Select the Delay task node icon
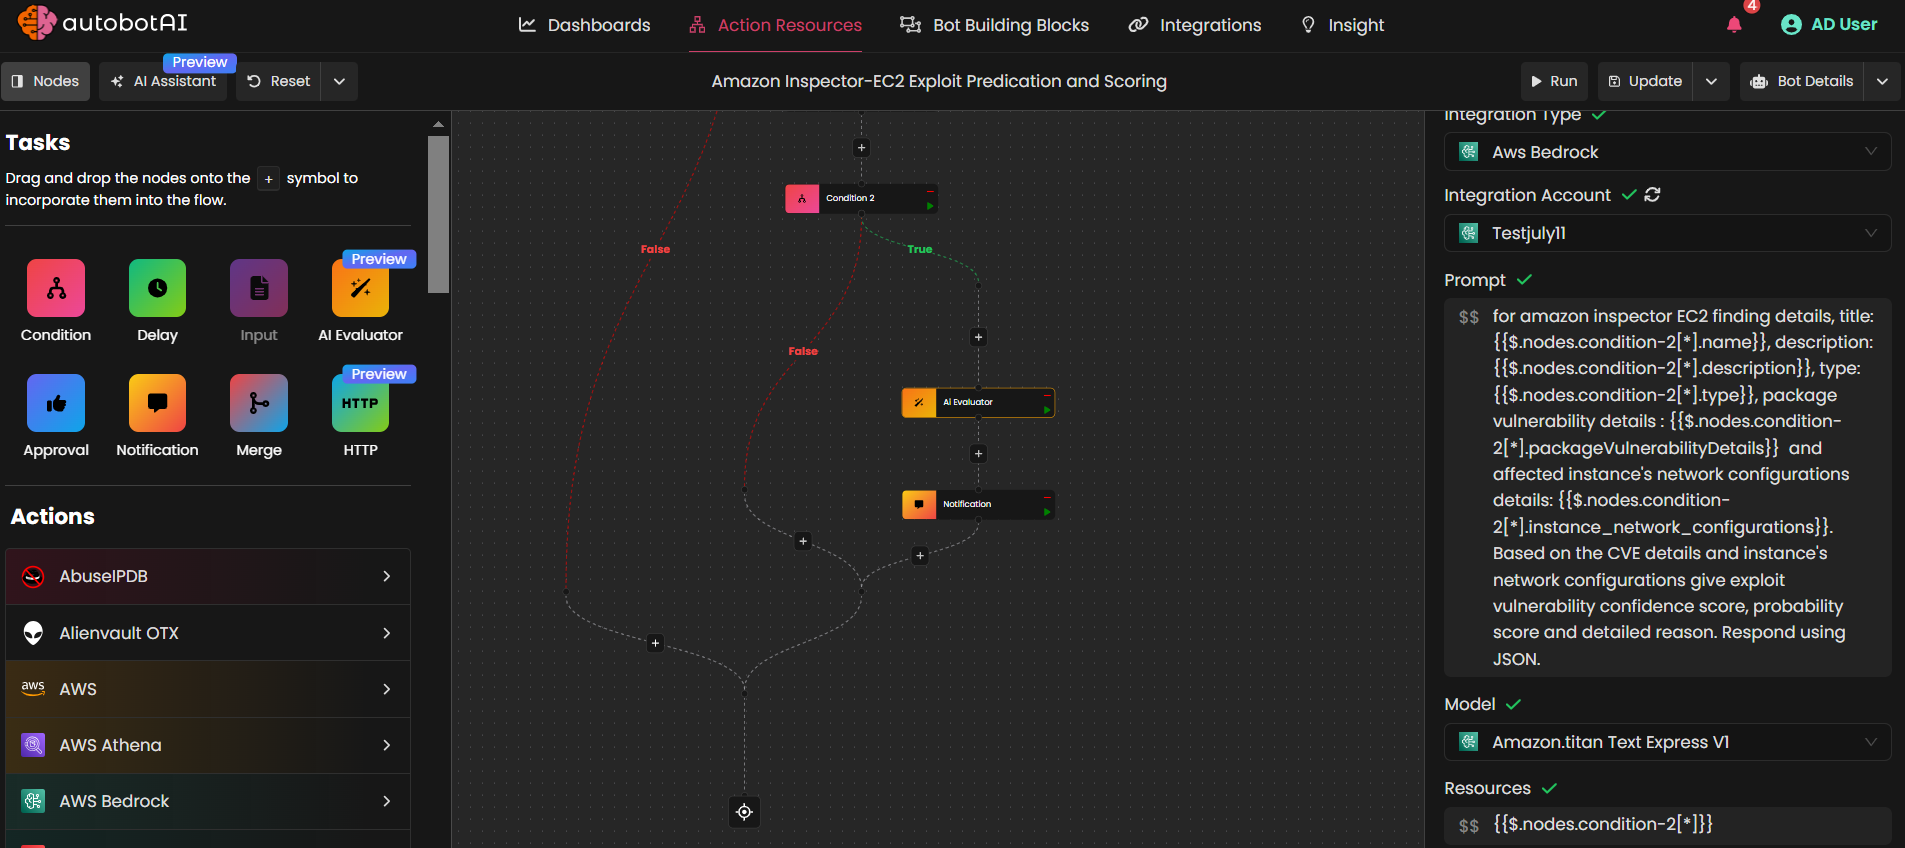The height and width of the screenshot is (848, 1905). [157, 288]
